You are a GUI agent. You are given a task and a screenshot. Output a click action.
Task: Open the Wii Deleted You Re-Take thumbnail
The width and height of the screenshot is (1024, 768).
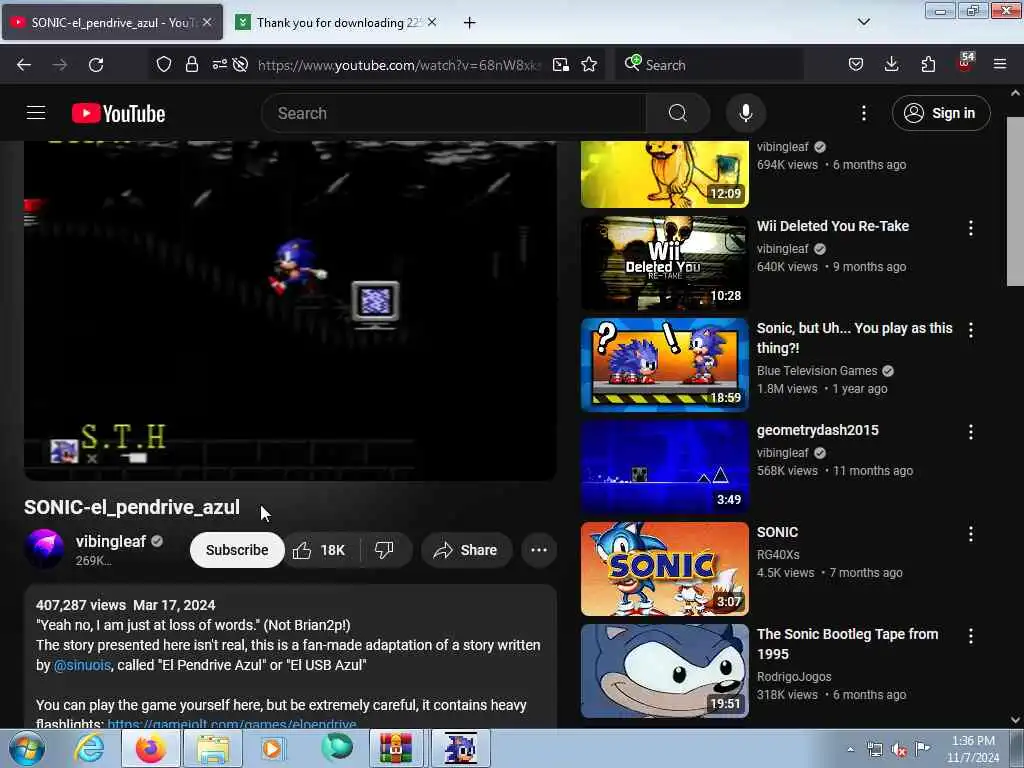pos(665,263)
